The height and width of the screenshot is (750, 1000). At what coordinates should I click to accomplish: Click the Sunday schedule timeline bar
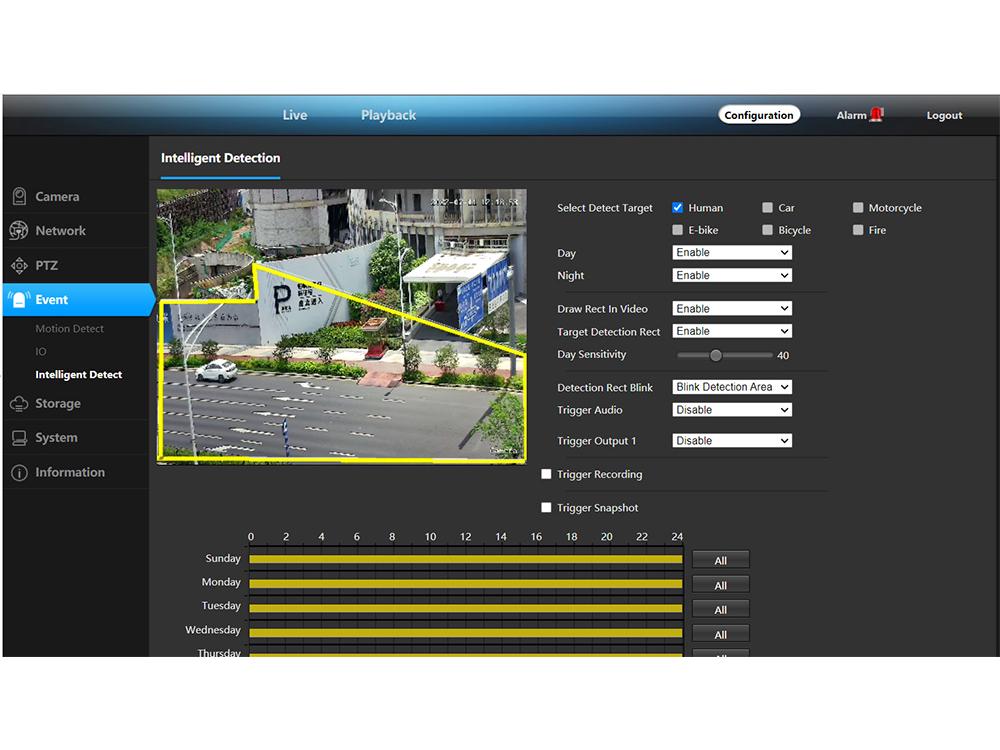tap(466, 559)
